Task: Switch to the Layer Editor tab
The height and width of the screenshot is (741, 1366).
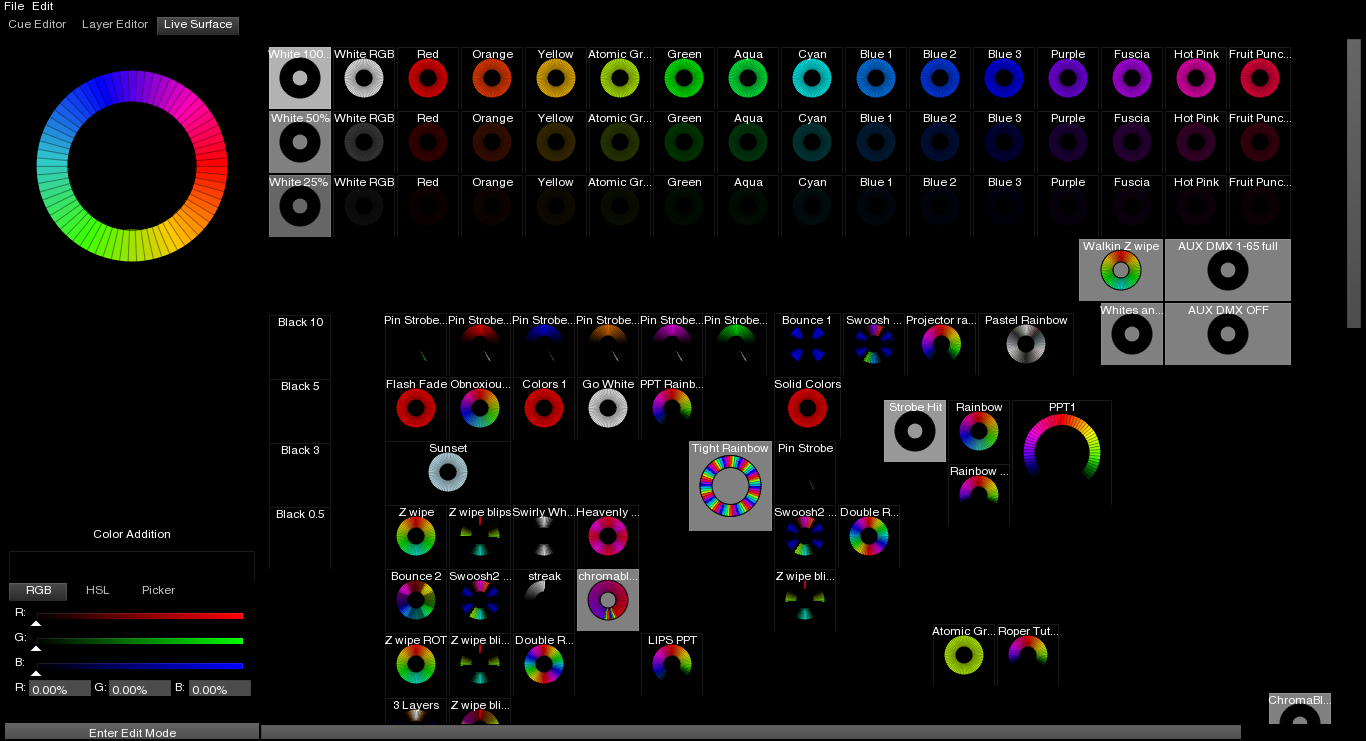Action: click(x=115, y=24)
